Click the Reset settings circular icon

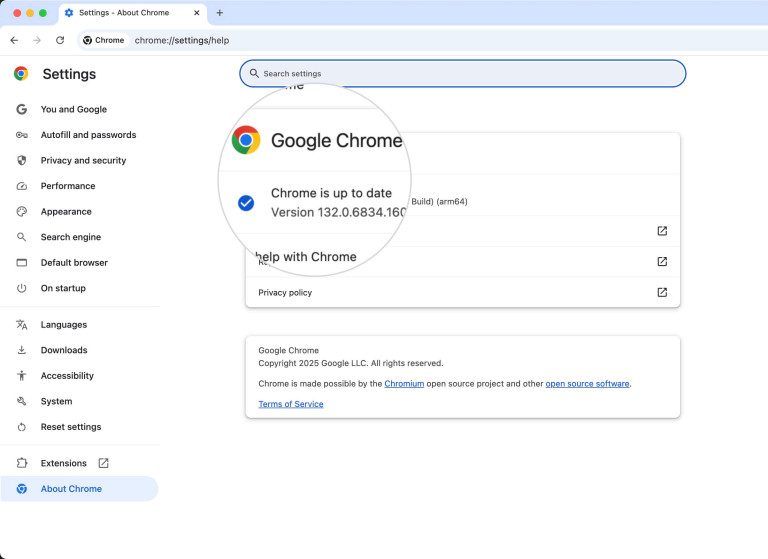click(x=22, y=427)
